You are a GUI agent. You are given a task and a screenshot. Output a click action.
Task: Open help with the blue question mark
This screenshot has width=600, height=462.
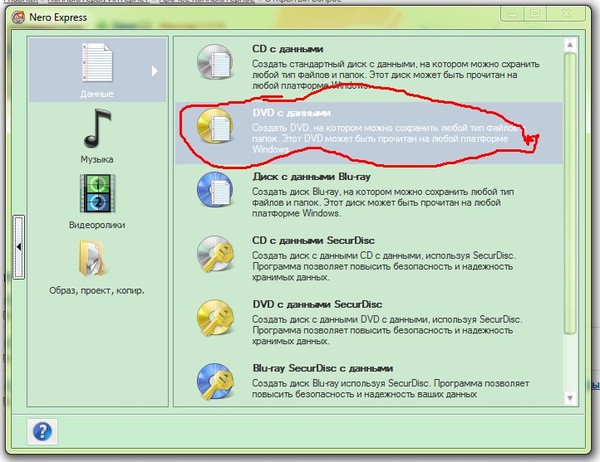(x=42, y=431)
